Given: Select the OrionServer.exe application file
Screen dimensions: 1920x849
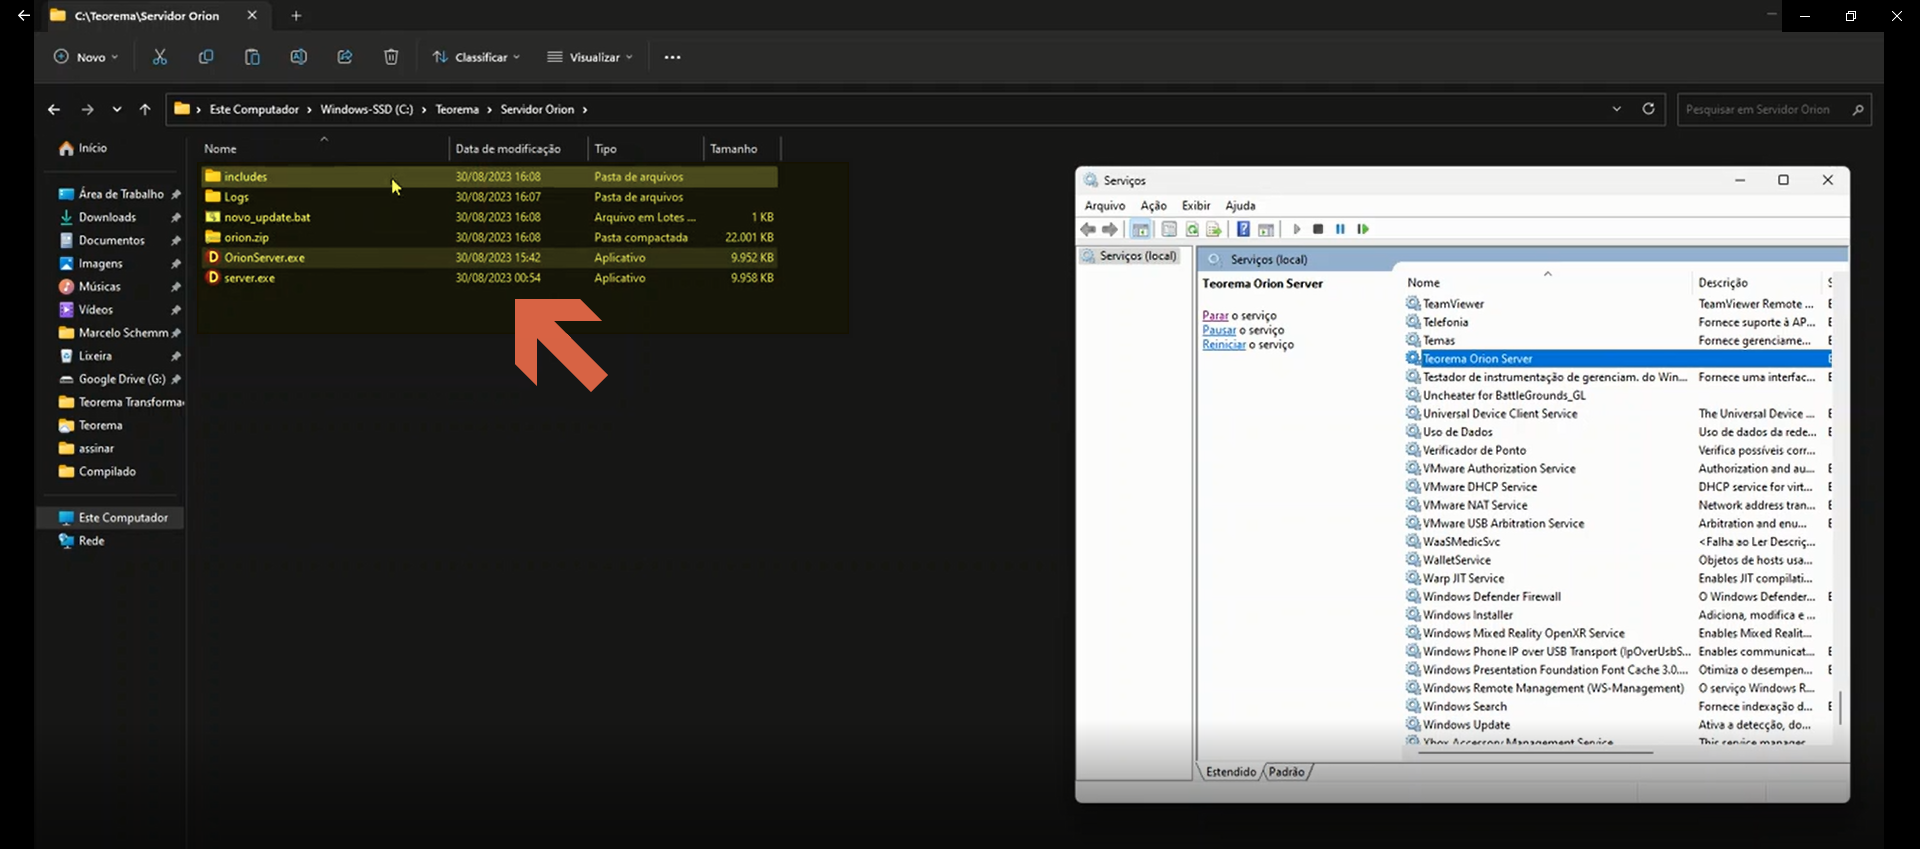Looking at the screenshot, I should tap(489, 257).
